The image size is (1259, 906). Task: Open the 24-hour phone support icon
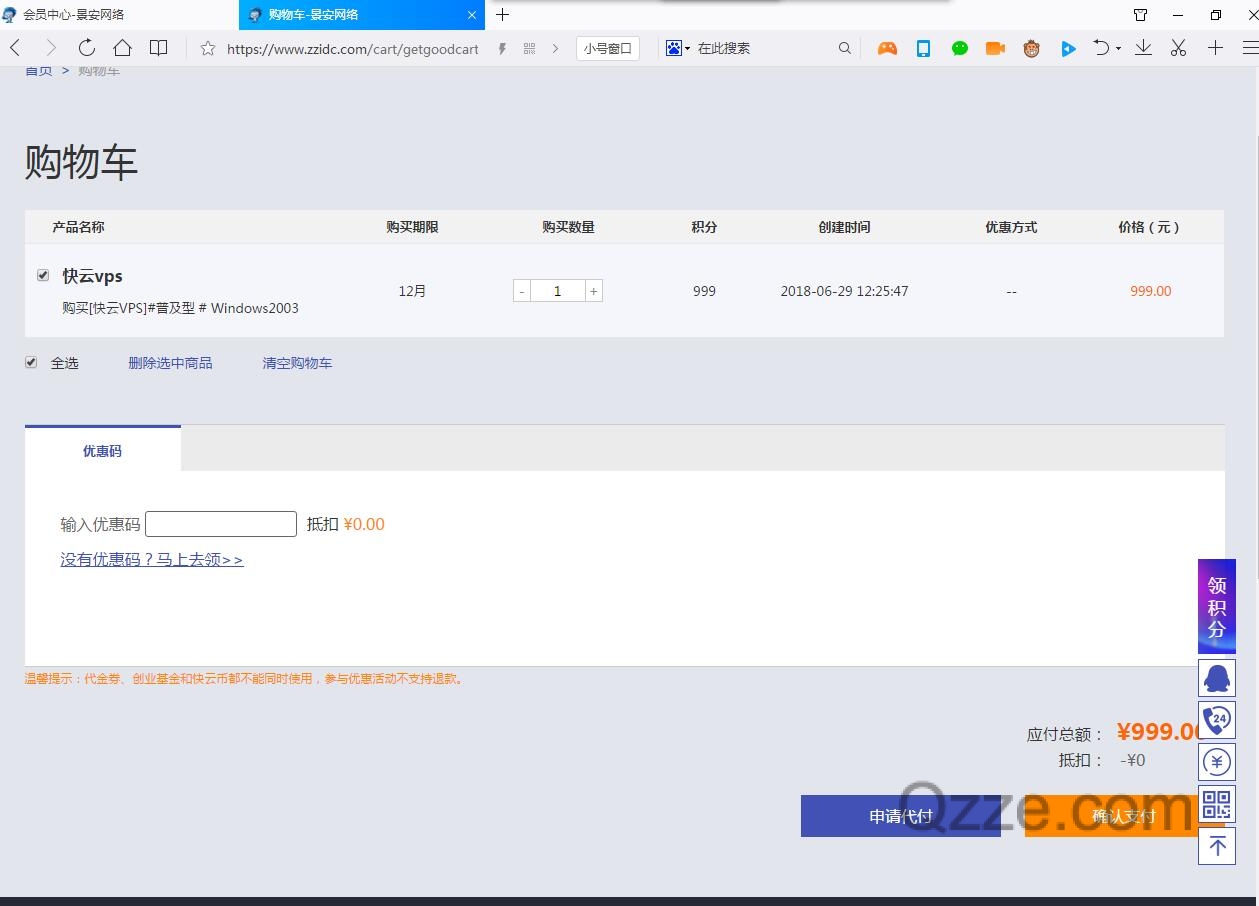[x=1217, y=720]
